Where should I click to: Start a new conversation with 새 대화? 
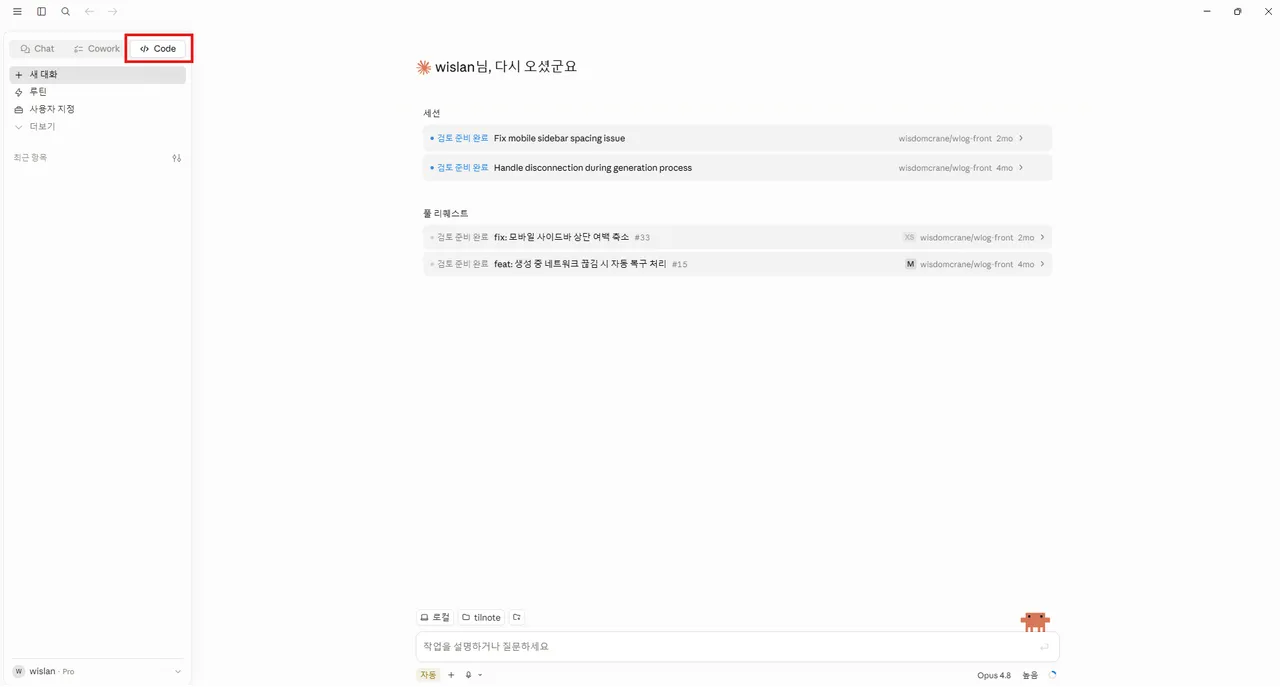click(98, 75)
